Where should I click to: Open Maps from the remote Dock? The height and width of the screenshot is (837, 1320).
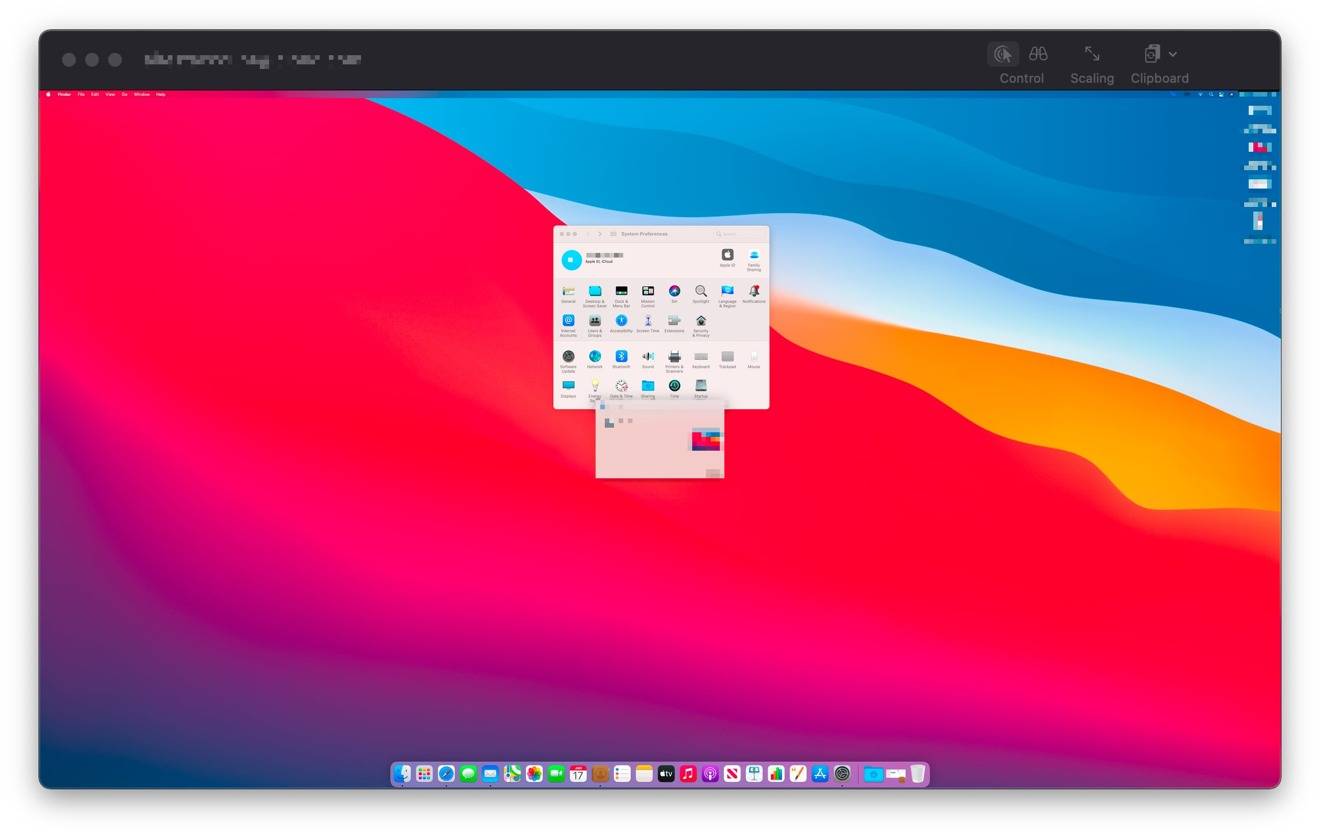pos(512,774)
